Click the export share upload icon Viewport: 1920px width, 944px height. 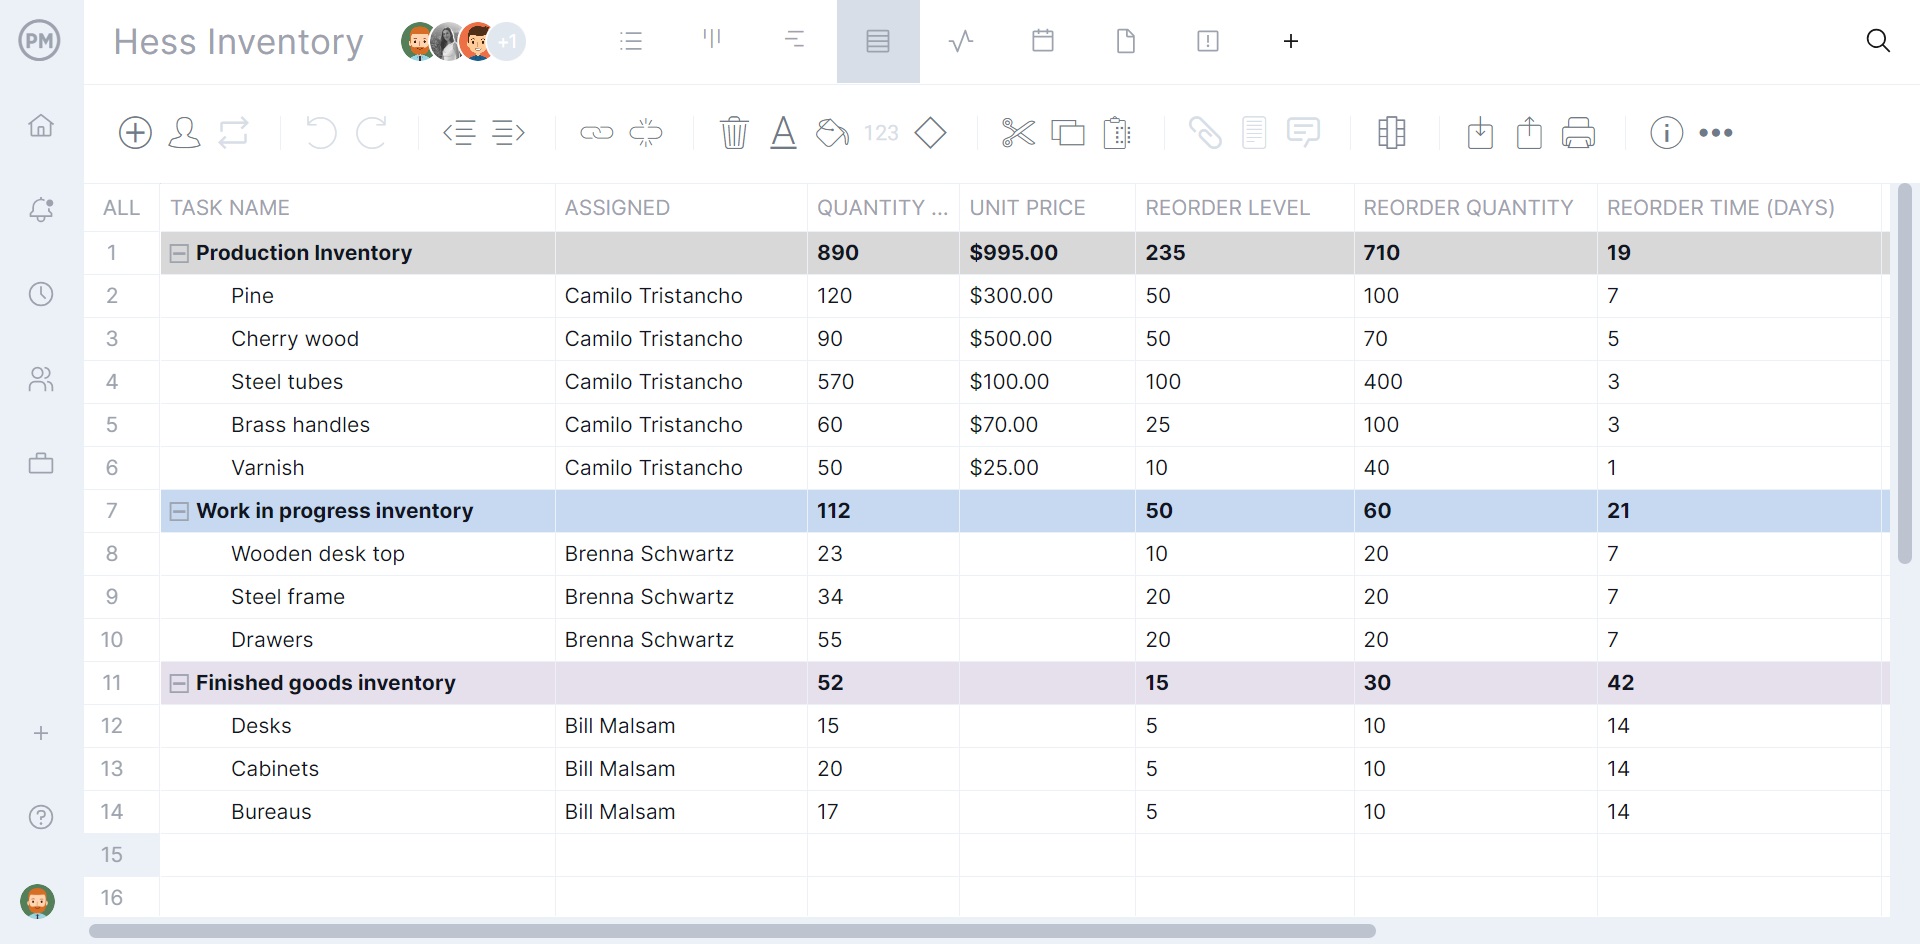point(1529,133)
